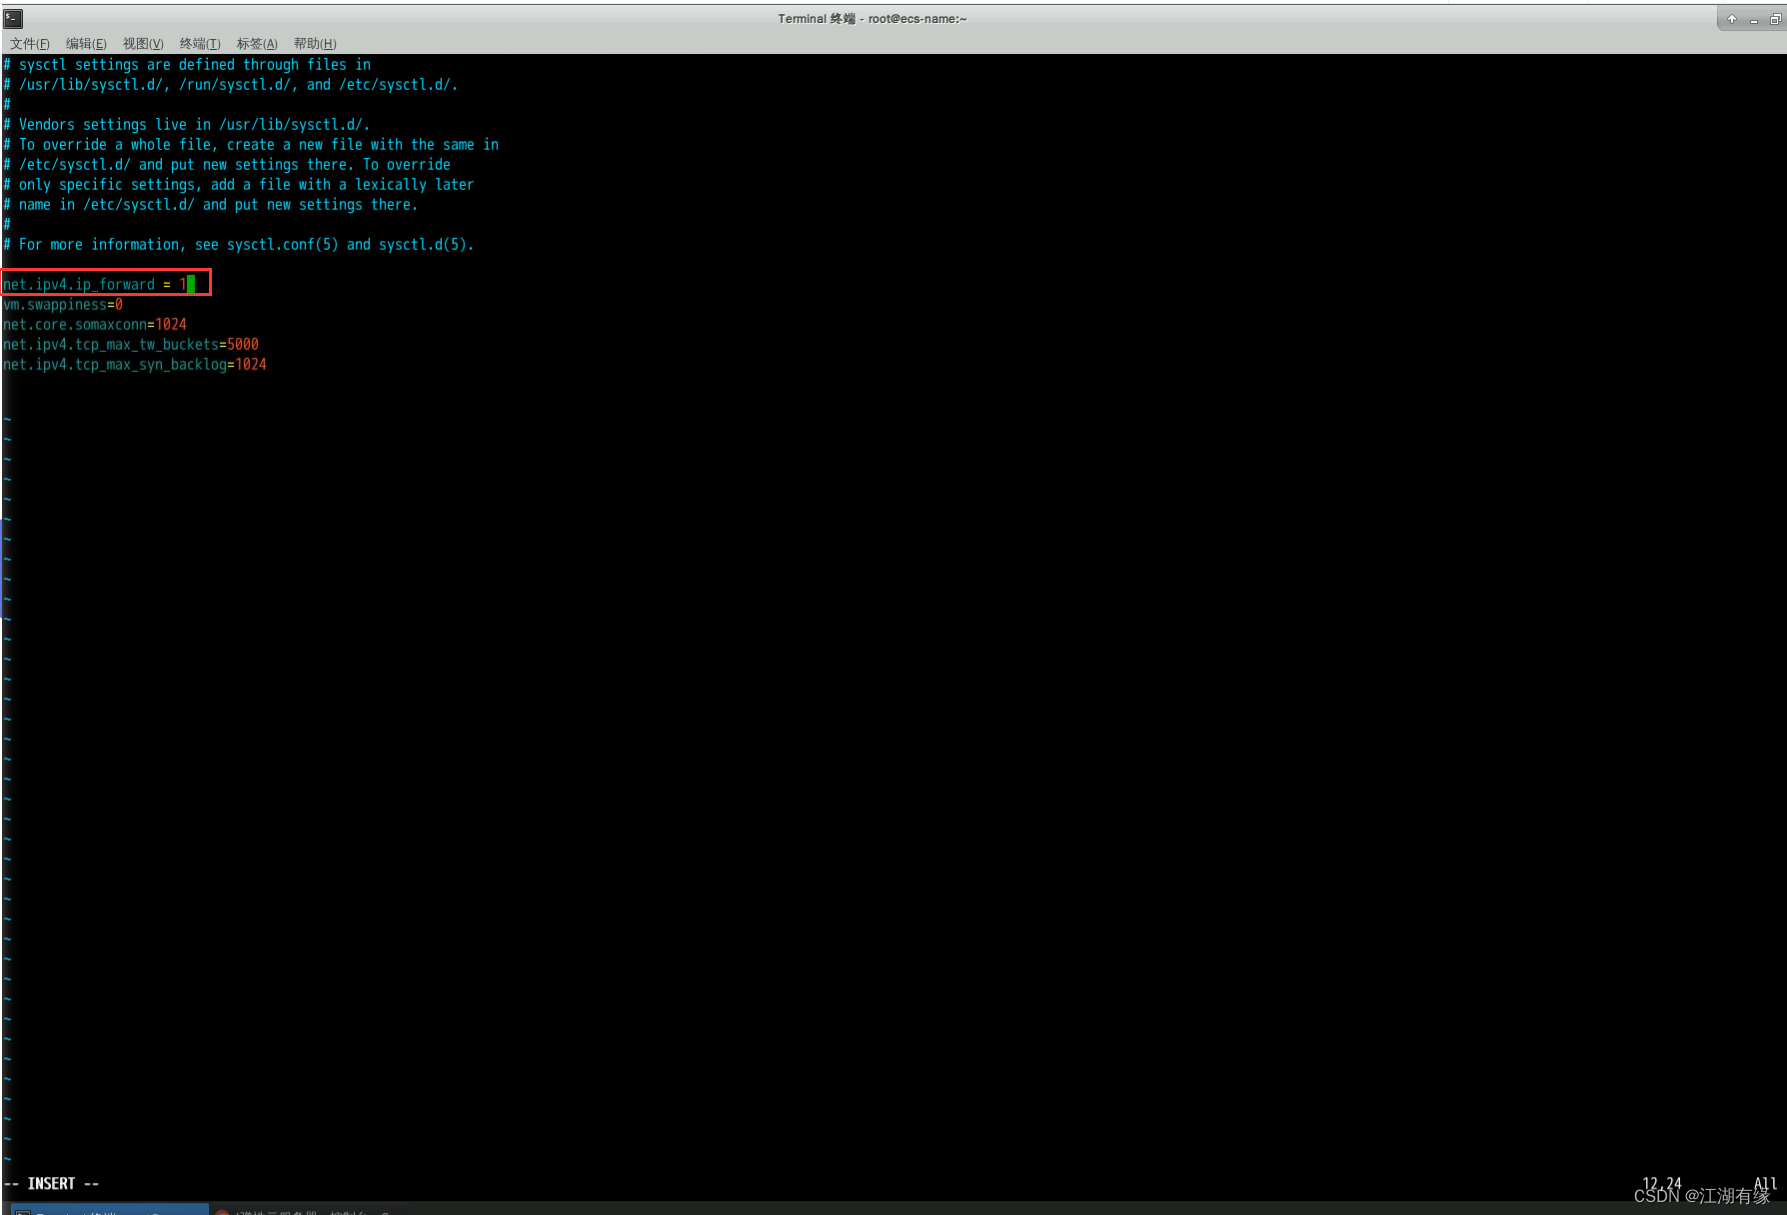Image resolution: width=1787 pixels, height=1215 pixels.
Task: Click the tcp_max_syn_backlog=1024 line
Action: [134, 365]
